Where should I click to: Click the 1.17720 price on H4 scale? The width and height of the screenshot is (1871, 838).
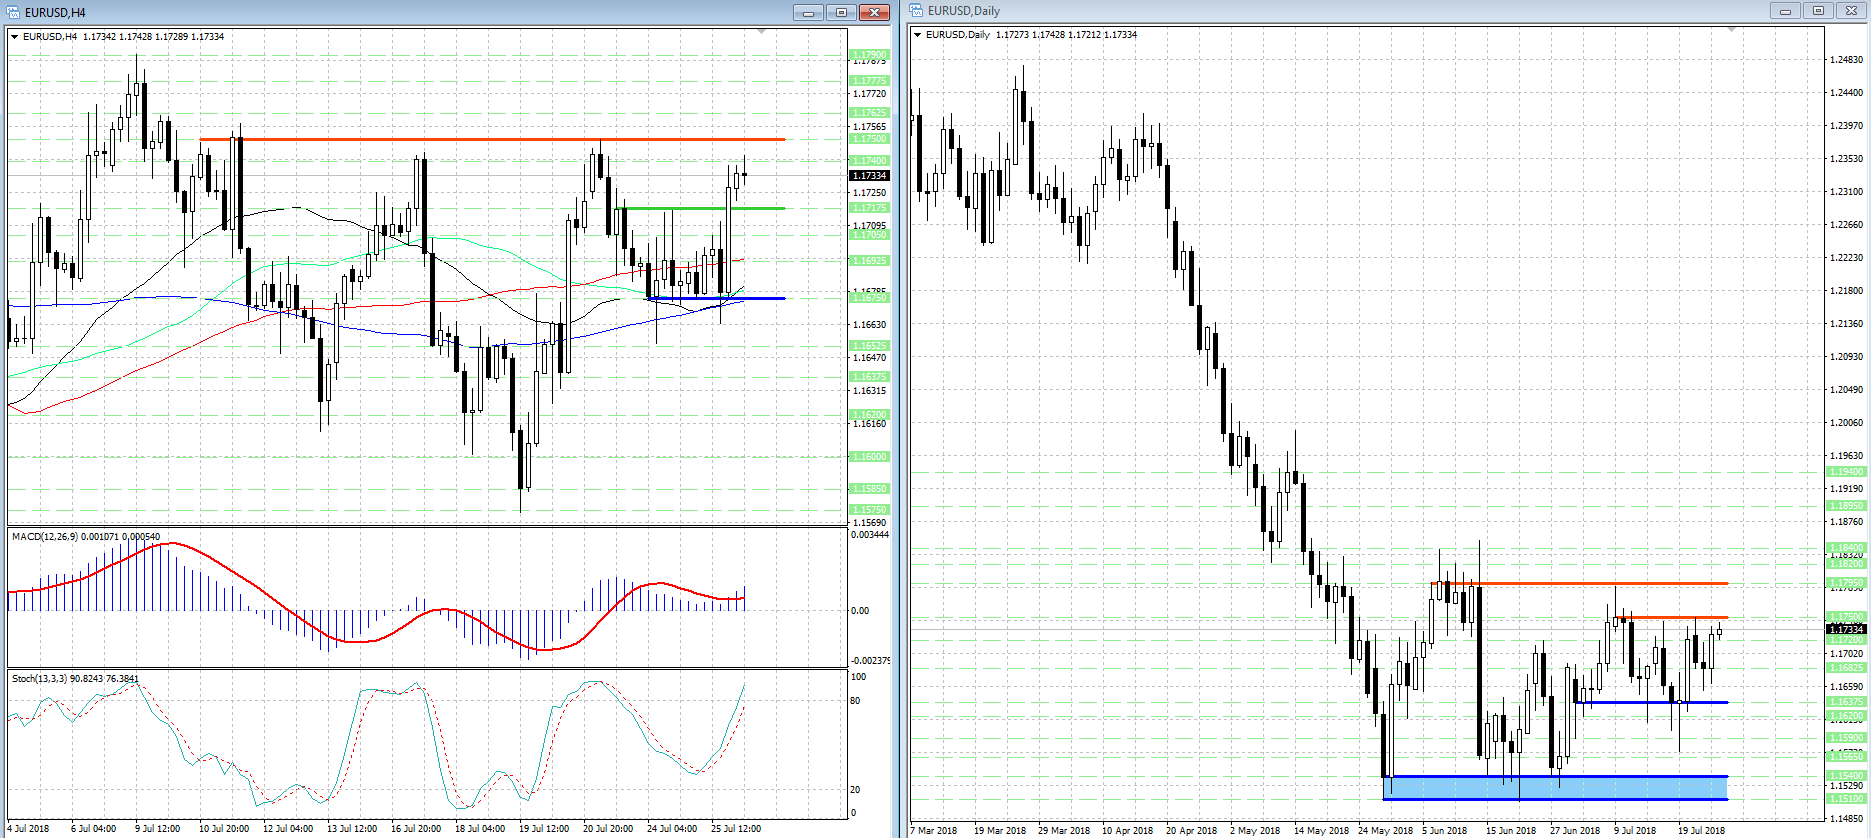[869, 94]
